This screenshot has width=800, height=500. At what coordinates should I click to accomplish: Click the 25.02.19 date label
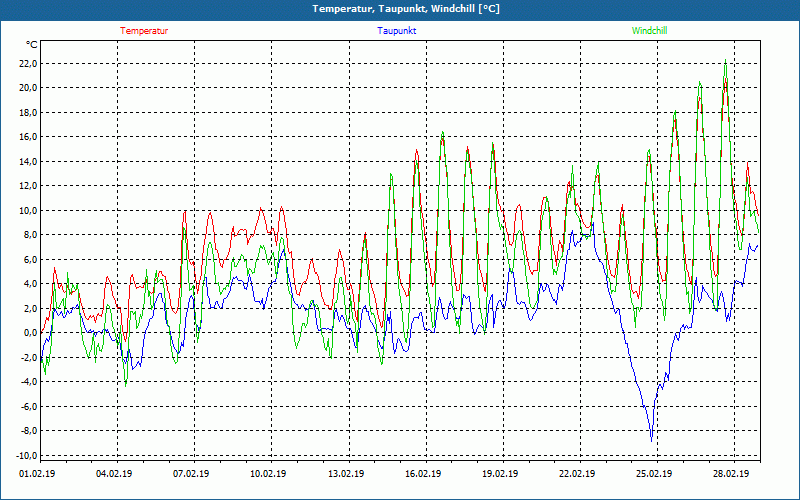(x=655, y=473)
